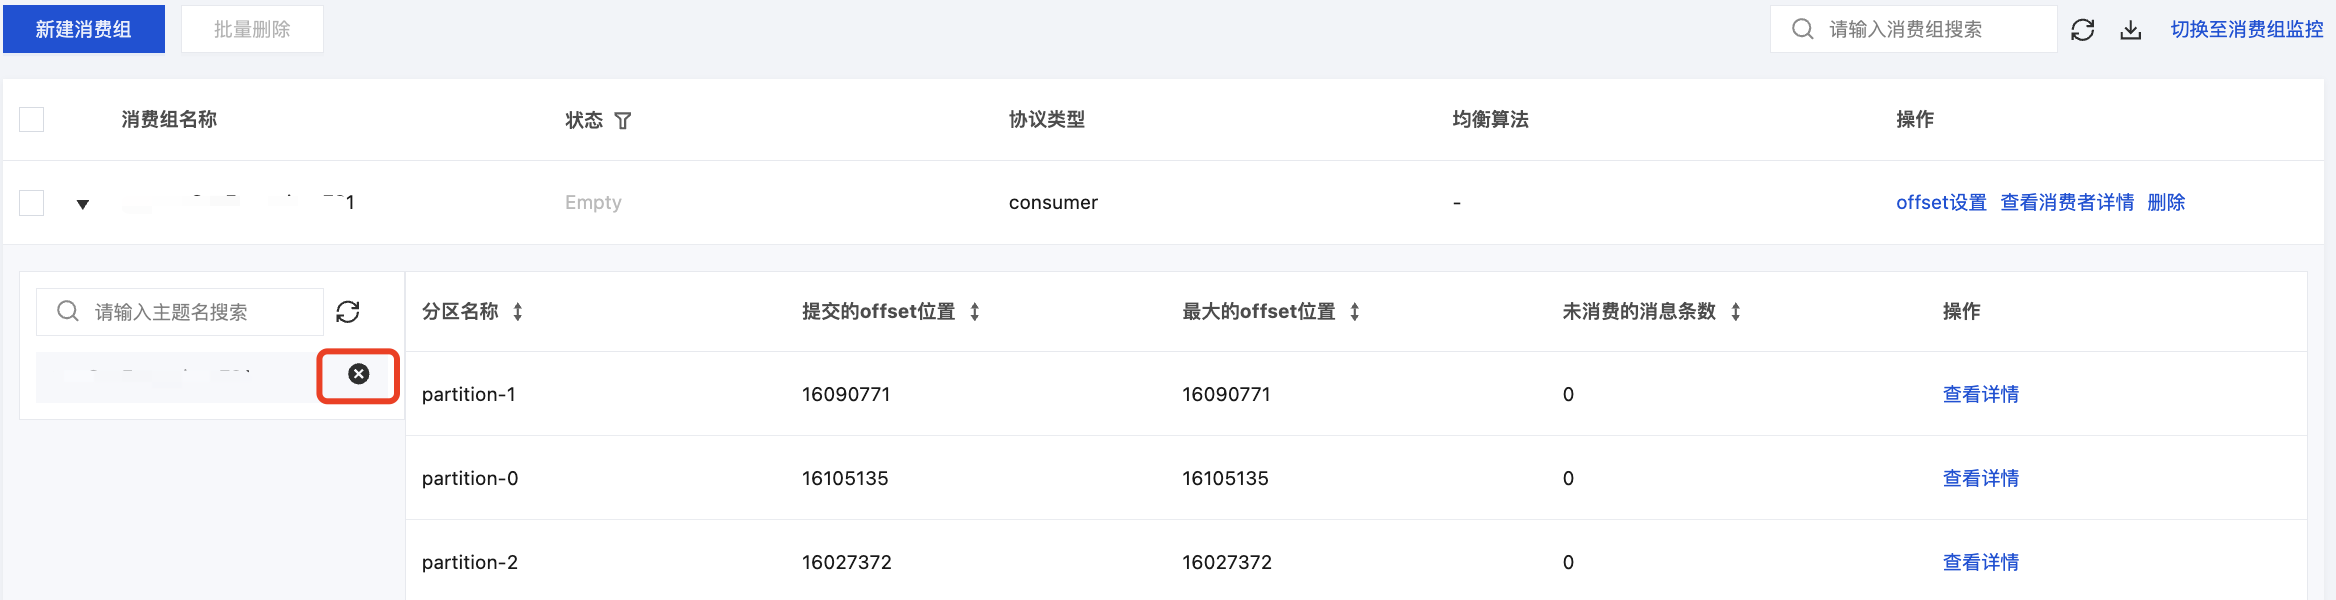Image resolution: width=2336 pixels, height=600 pixels.
Task: Collapse the expanded consumer group row
Action: click(x=83, y=204)
